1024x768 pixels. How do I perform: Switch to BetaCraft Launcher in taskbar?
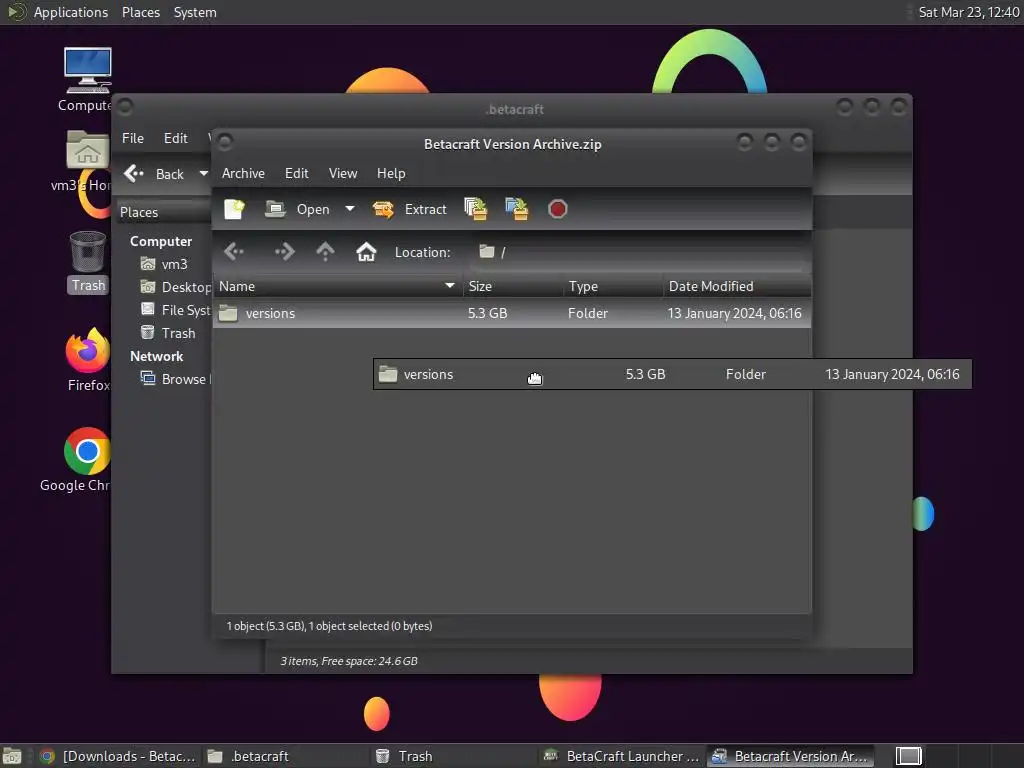click(x=620, y=756)
